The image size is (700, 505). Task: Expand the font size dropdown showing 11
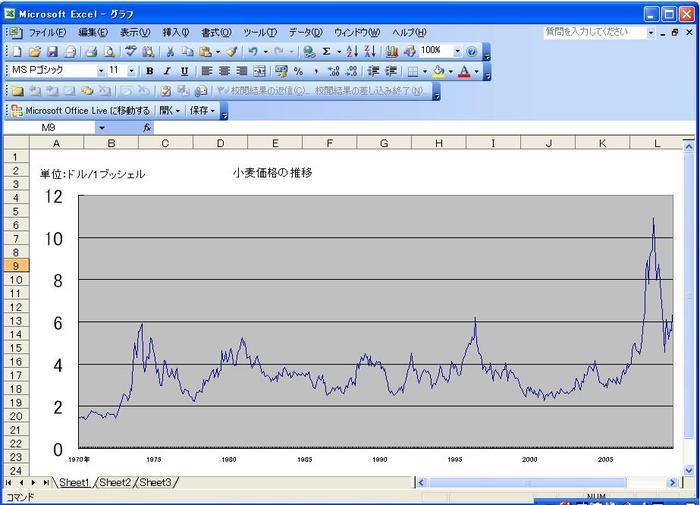tap(132, 71)
